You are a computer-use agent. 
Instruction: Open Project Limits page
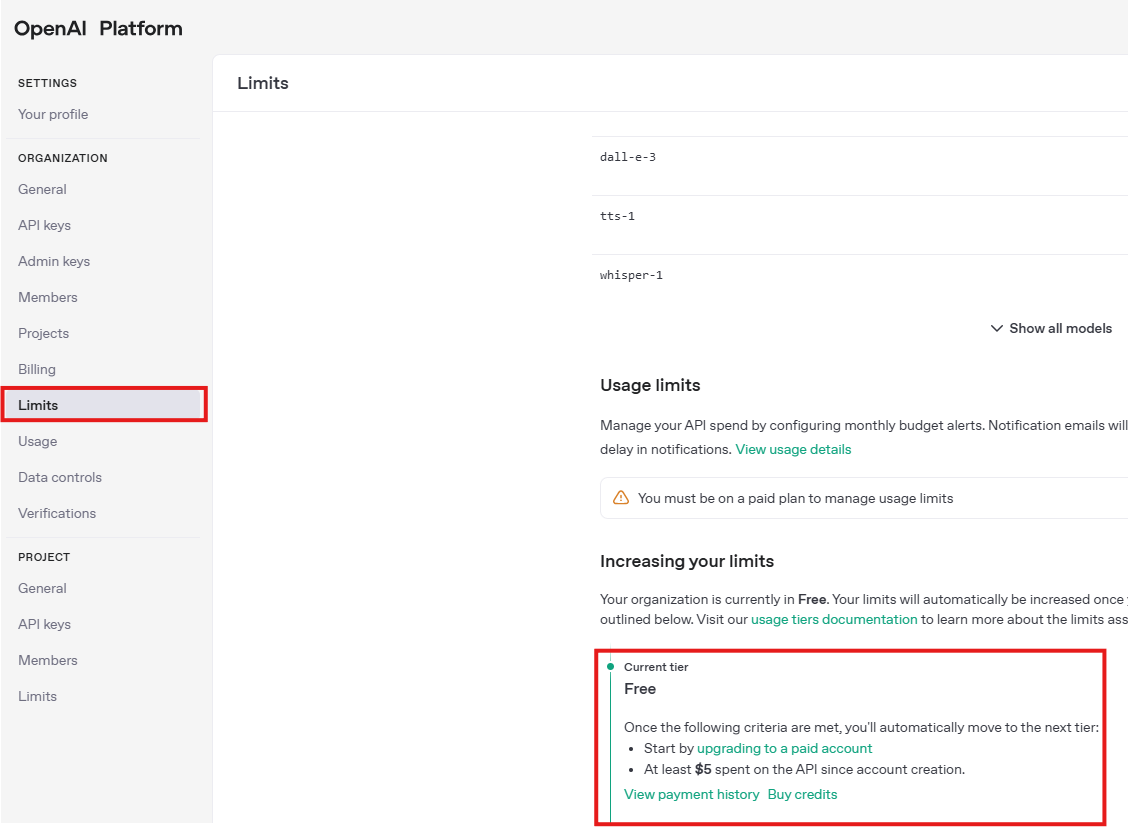tap(37, 696)
